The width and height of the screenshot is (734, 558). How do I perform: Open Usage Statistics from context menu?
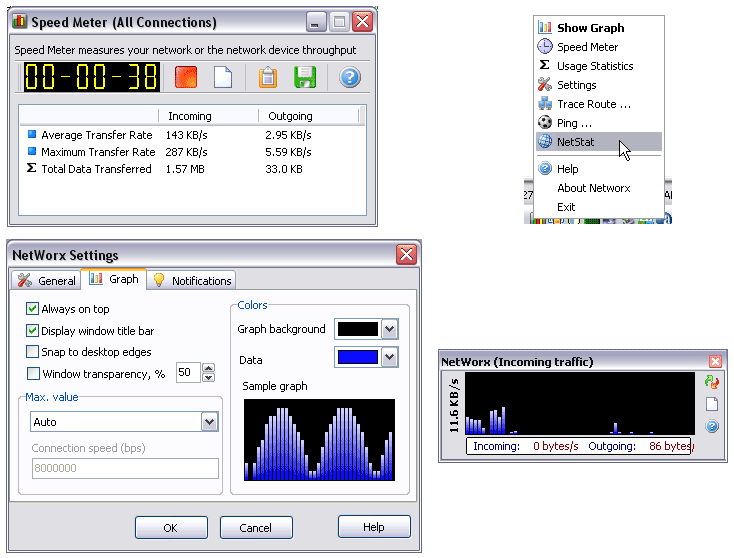pos(599,66)
